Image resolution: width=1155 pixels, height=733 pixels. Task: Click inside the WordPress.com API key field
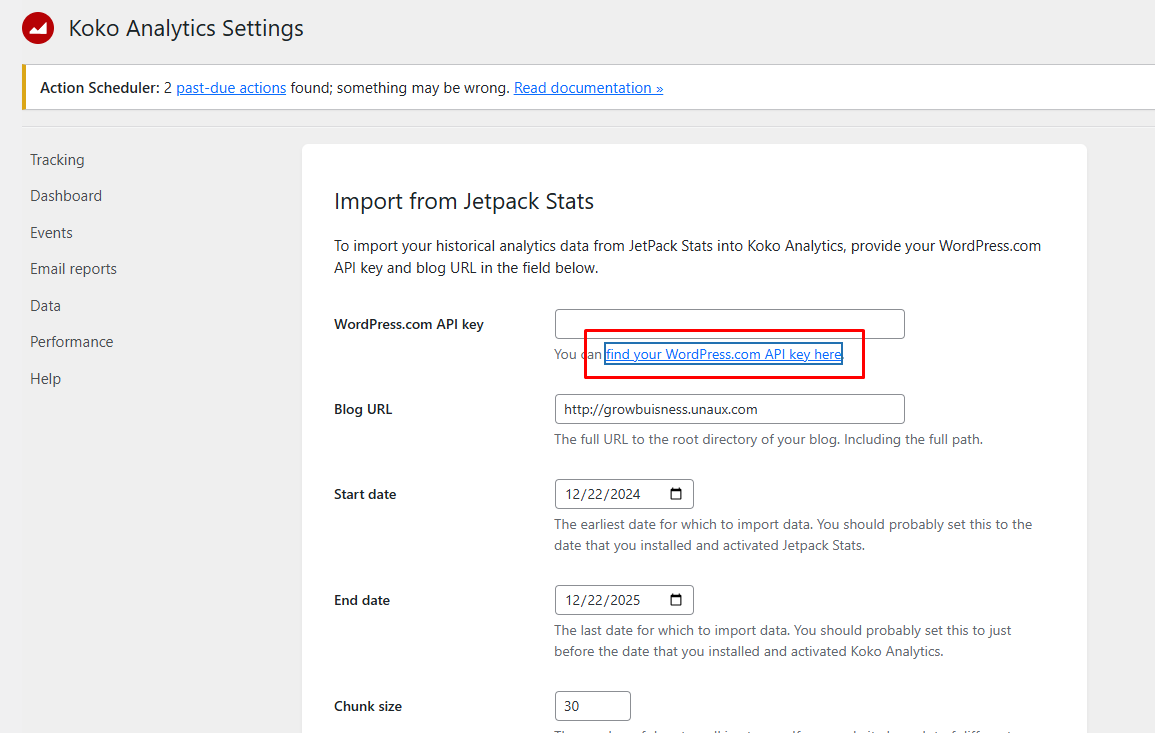coord(729,323)
